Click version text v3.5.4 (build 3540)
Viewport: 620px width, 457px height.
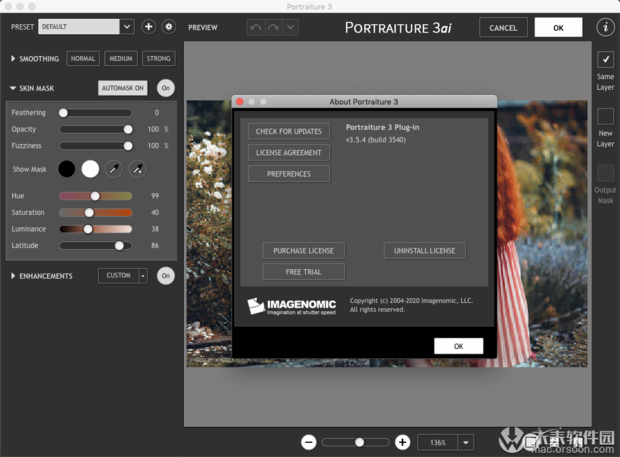[x=376, y=140]
